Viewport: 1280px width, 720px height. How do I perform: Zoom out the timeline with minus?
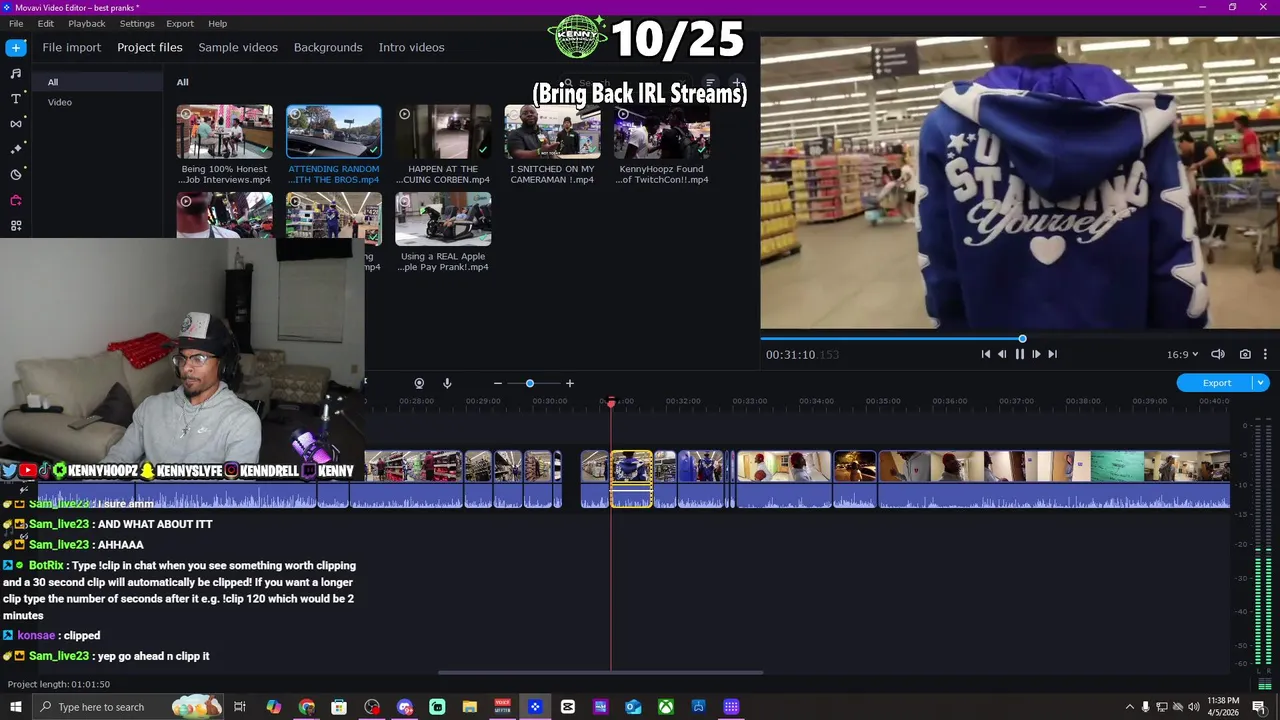(x=497, y=383)
